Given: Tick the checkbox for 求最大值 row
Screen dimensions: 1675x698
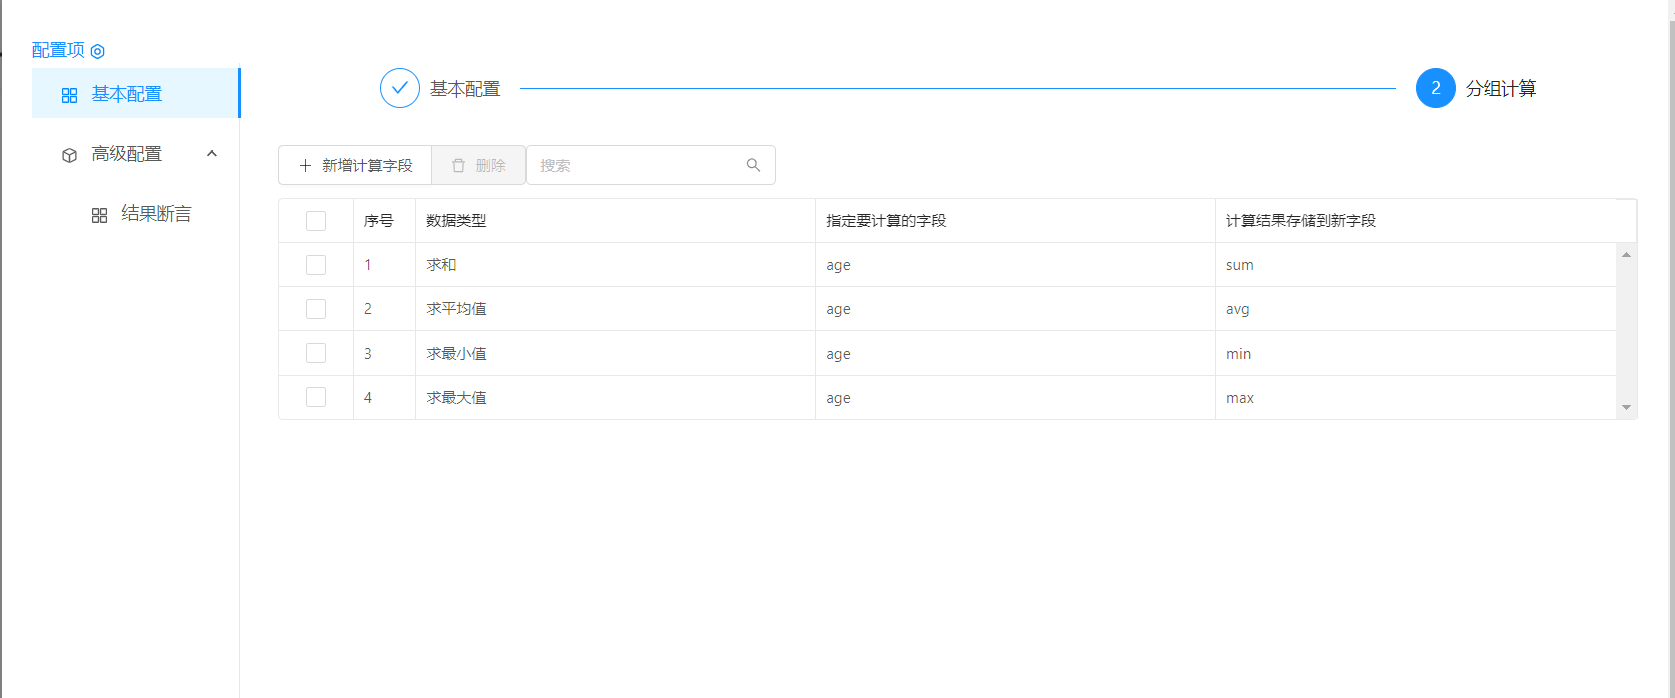Looking at the screenshot, I should 316,397.
